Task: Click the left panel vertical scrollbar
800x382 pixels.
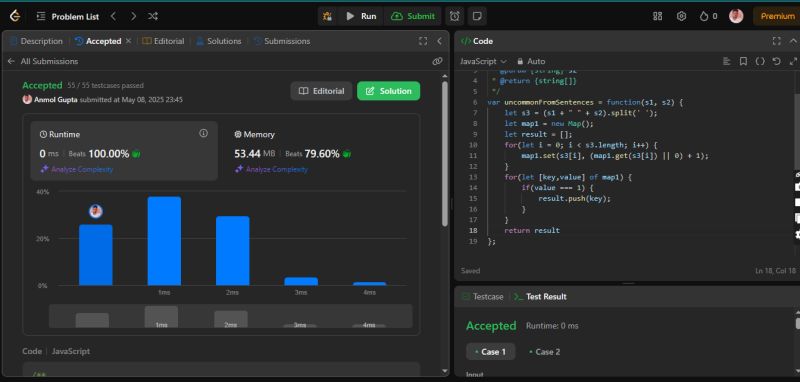Action: (x=444, y=153)
